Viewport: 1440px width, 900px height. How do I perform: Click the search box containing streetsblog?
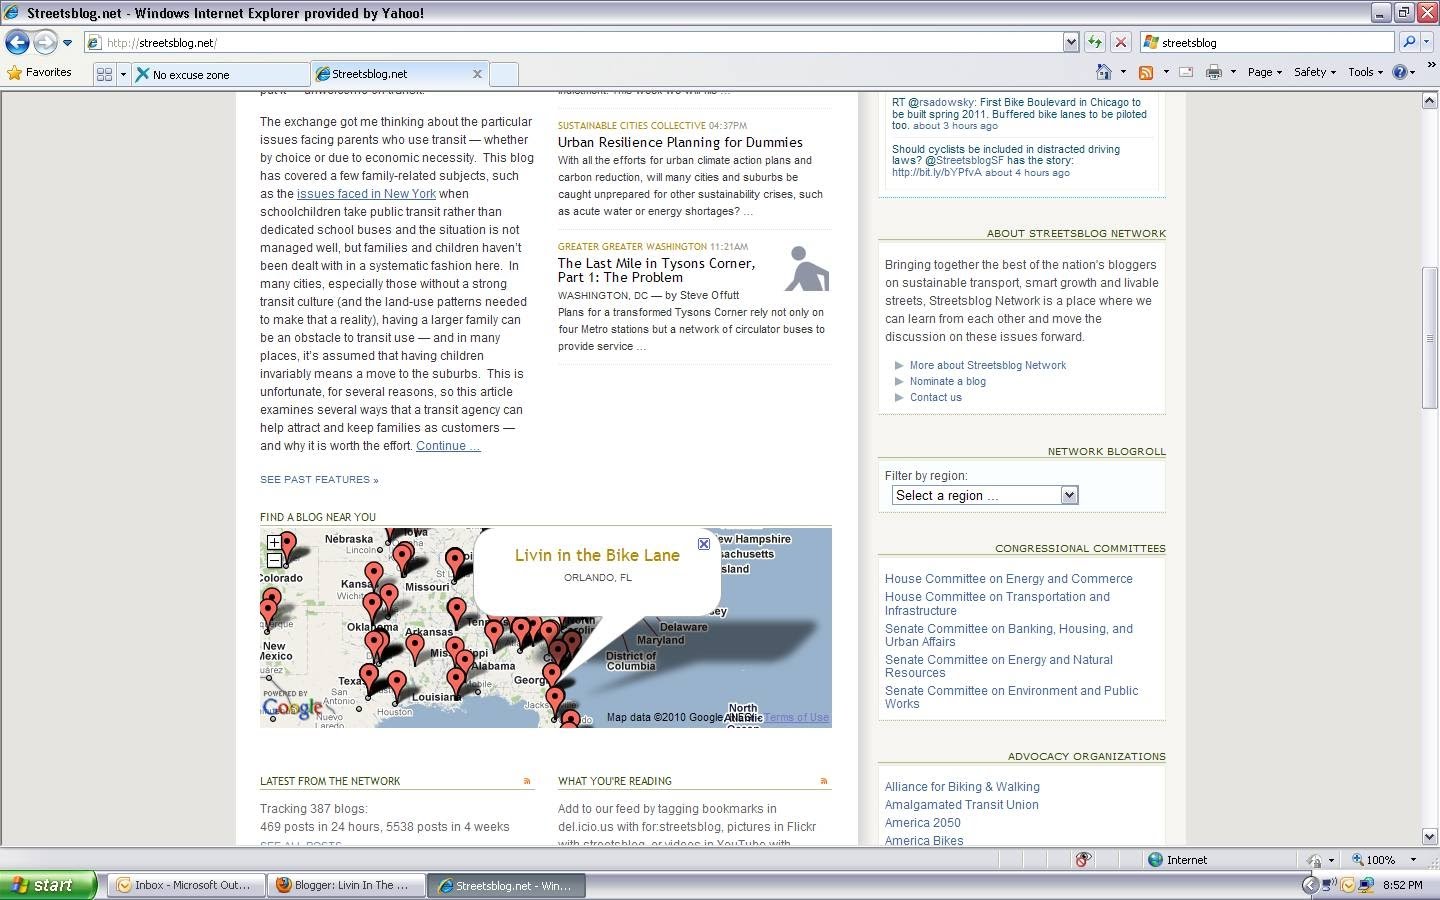(1266, 42)
